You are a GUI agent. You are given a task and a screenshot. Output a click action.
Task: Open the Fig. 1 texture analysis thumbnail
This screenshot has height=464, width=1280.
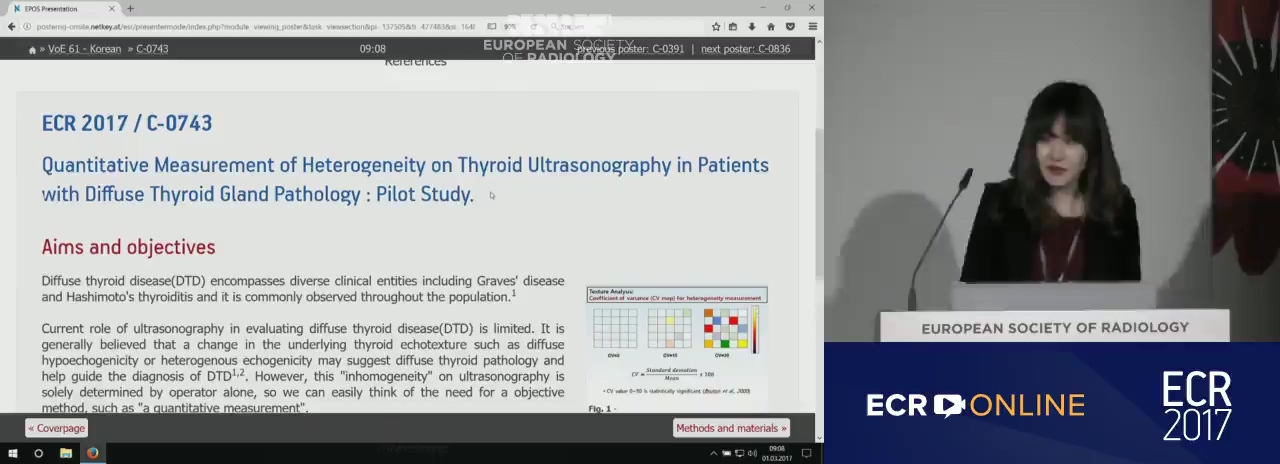pos(677,342)
